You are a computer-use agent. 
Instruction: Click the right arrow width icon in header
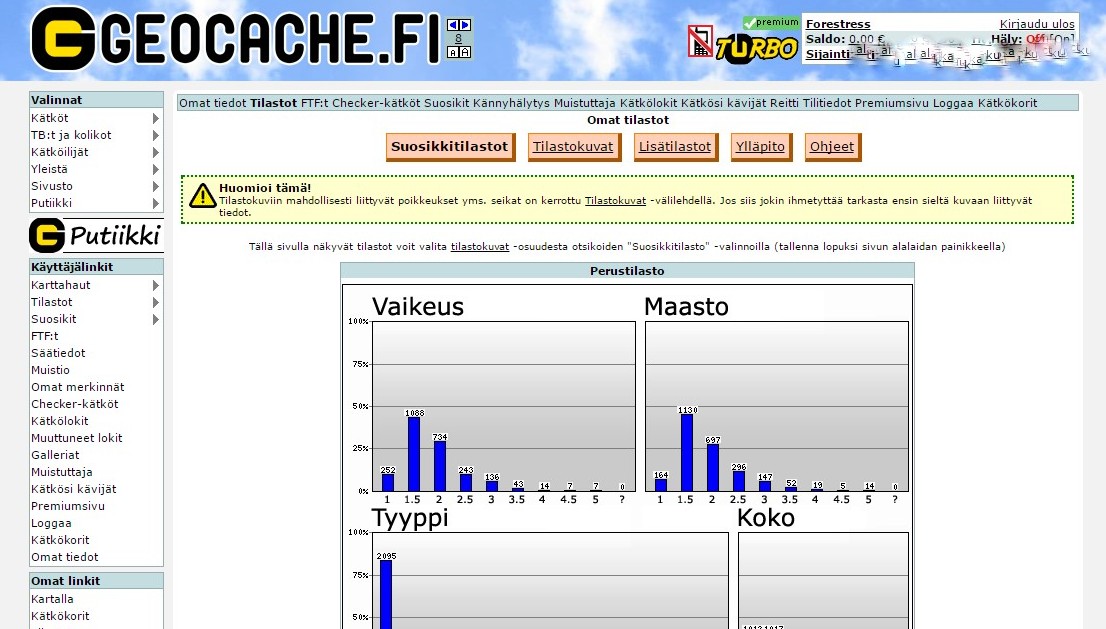(x=465, y=25)
